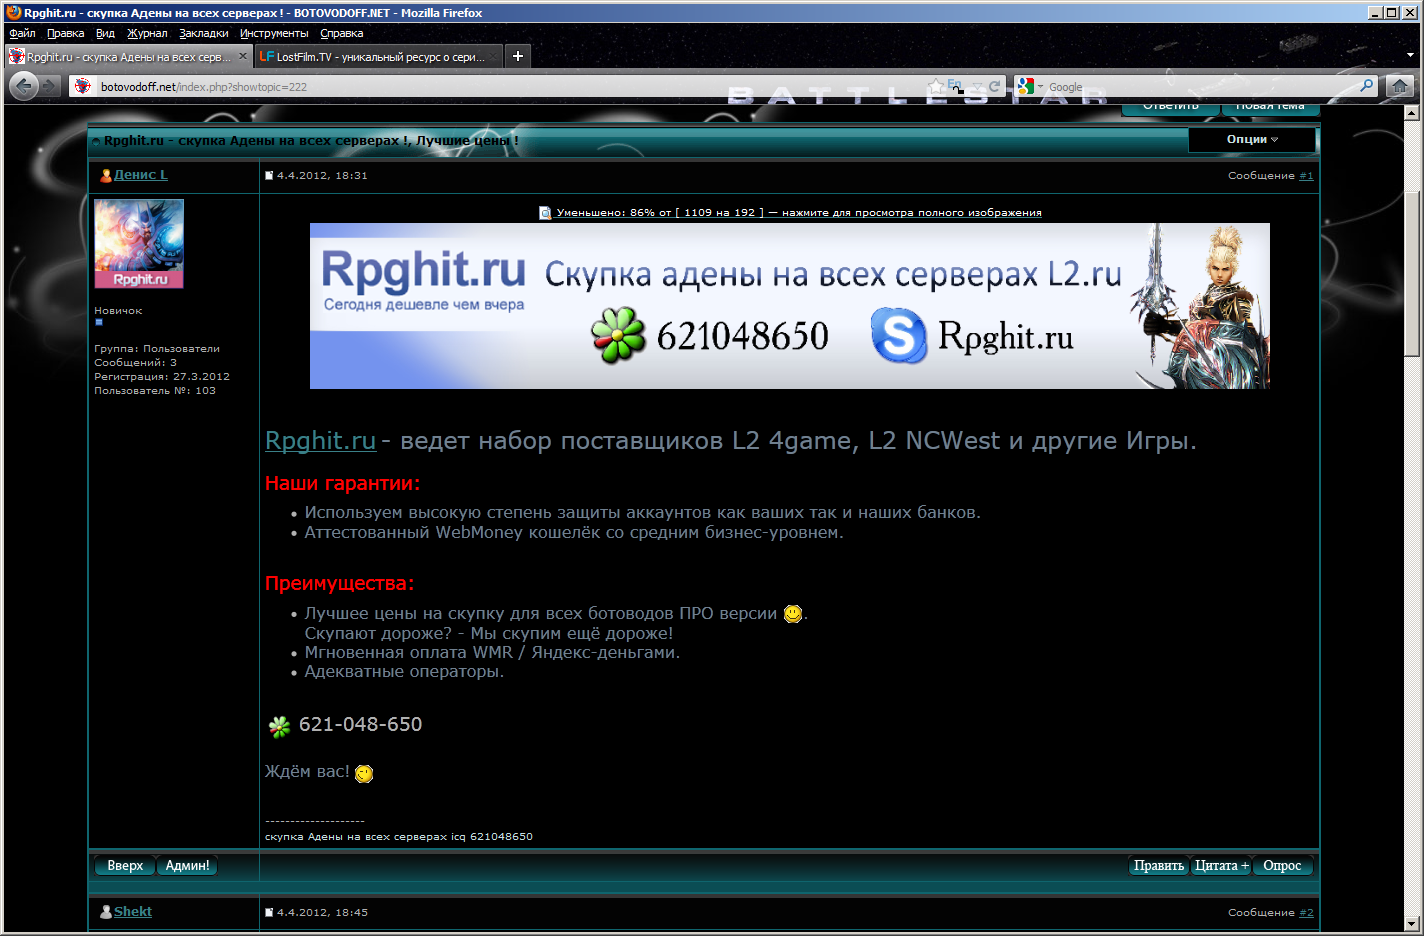This screenshot has height=936, width=1424.
Task: Click the Ответить reply button
Action: [x=1170, y=108]
